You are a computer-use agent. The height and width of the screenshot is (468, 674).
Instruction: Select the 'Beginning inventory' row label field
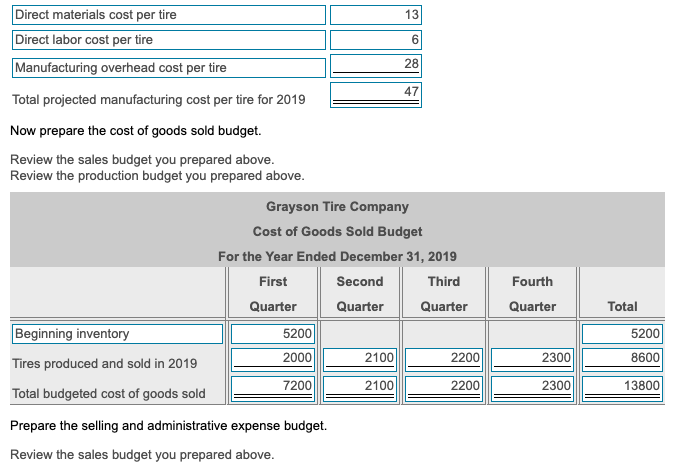click(117, 334)
